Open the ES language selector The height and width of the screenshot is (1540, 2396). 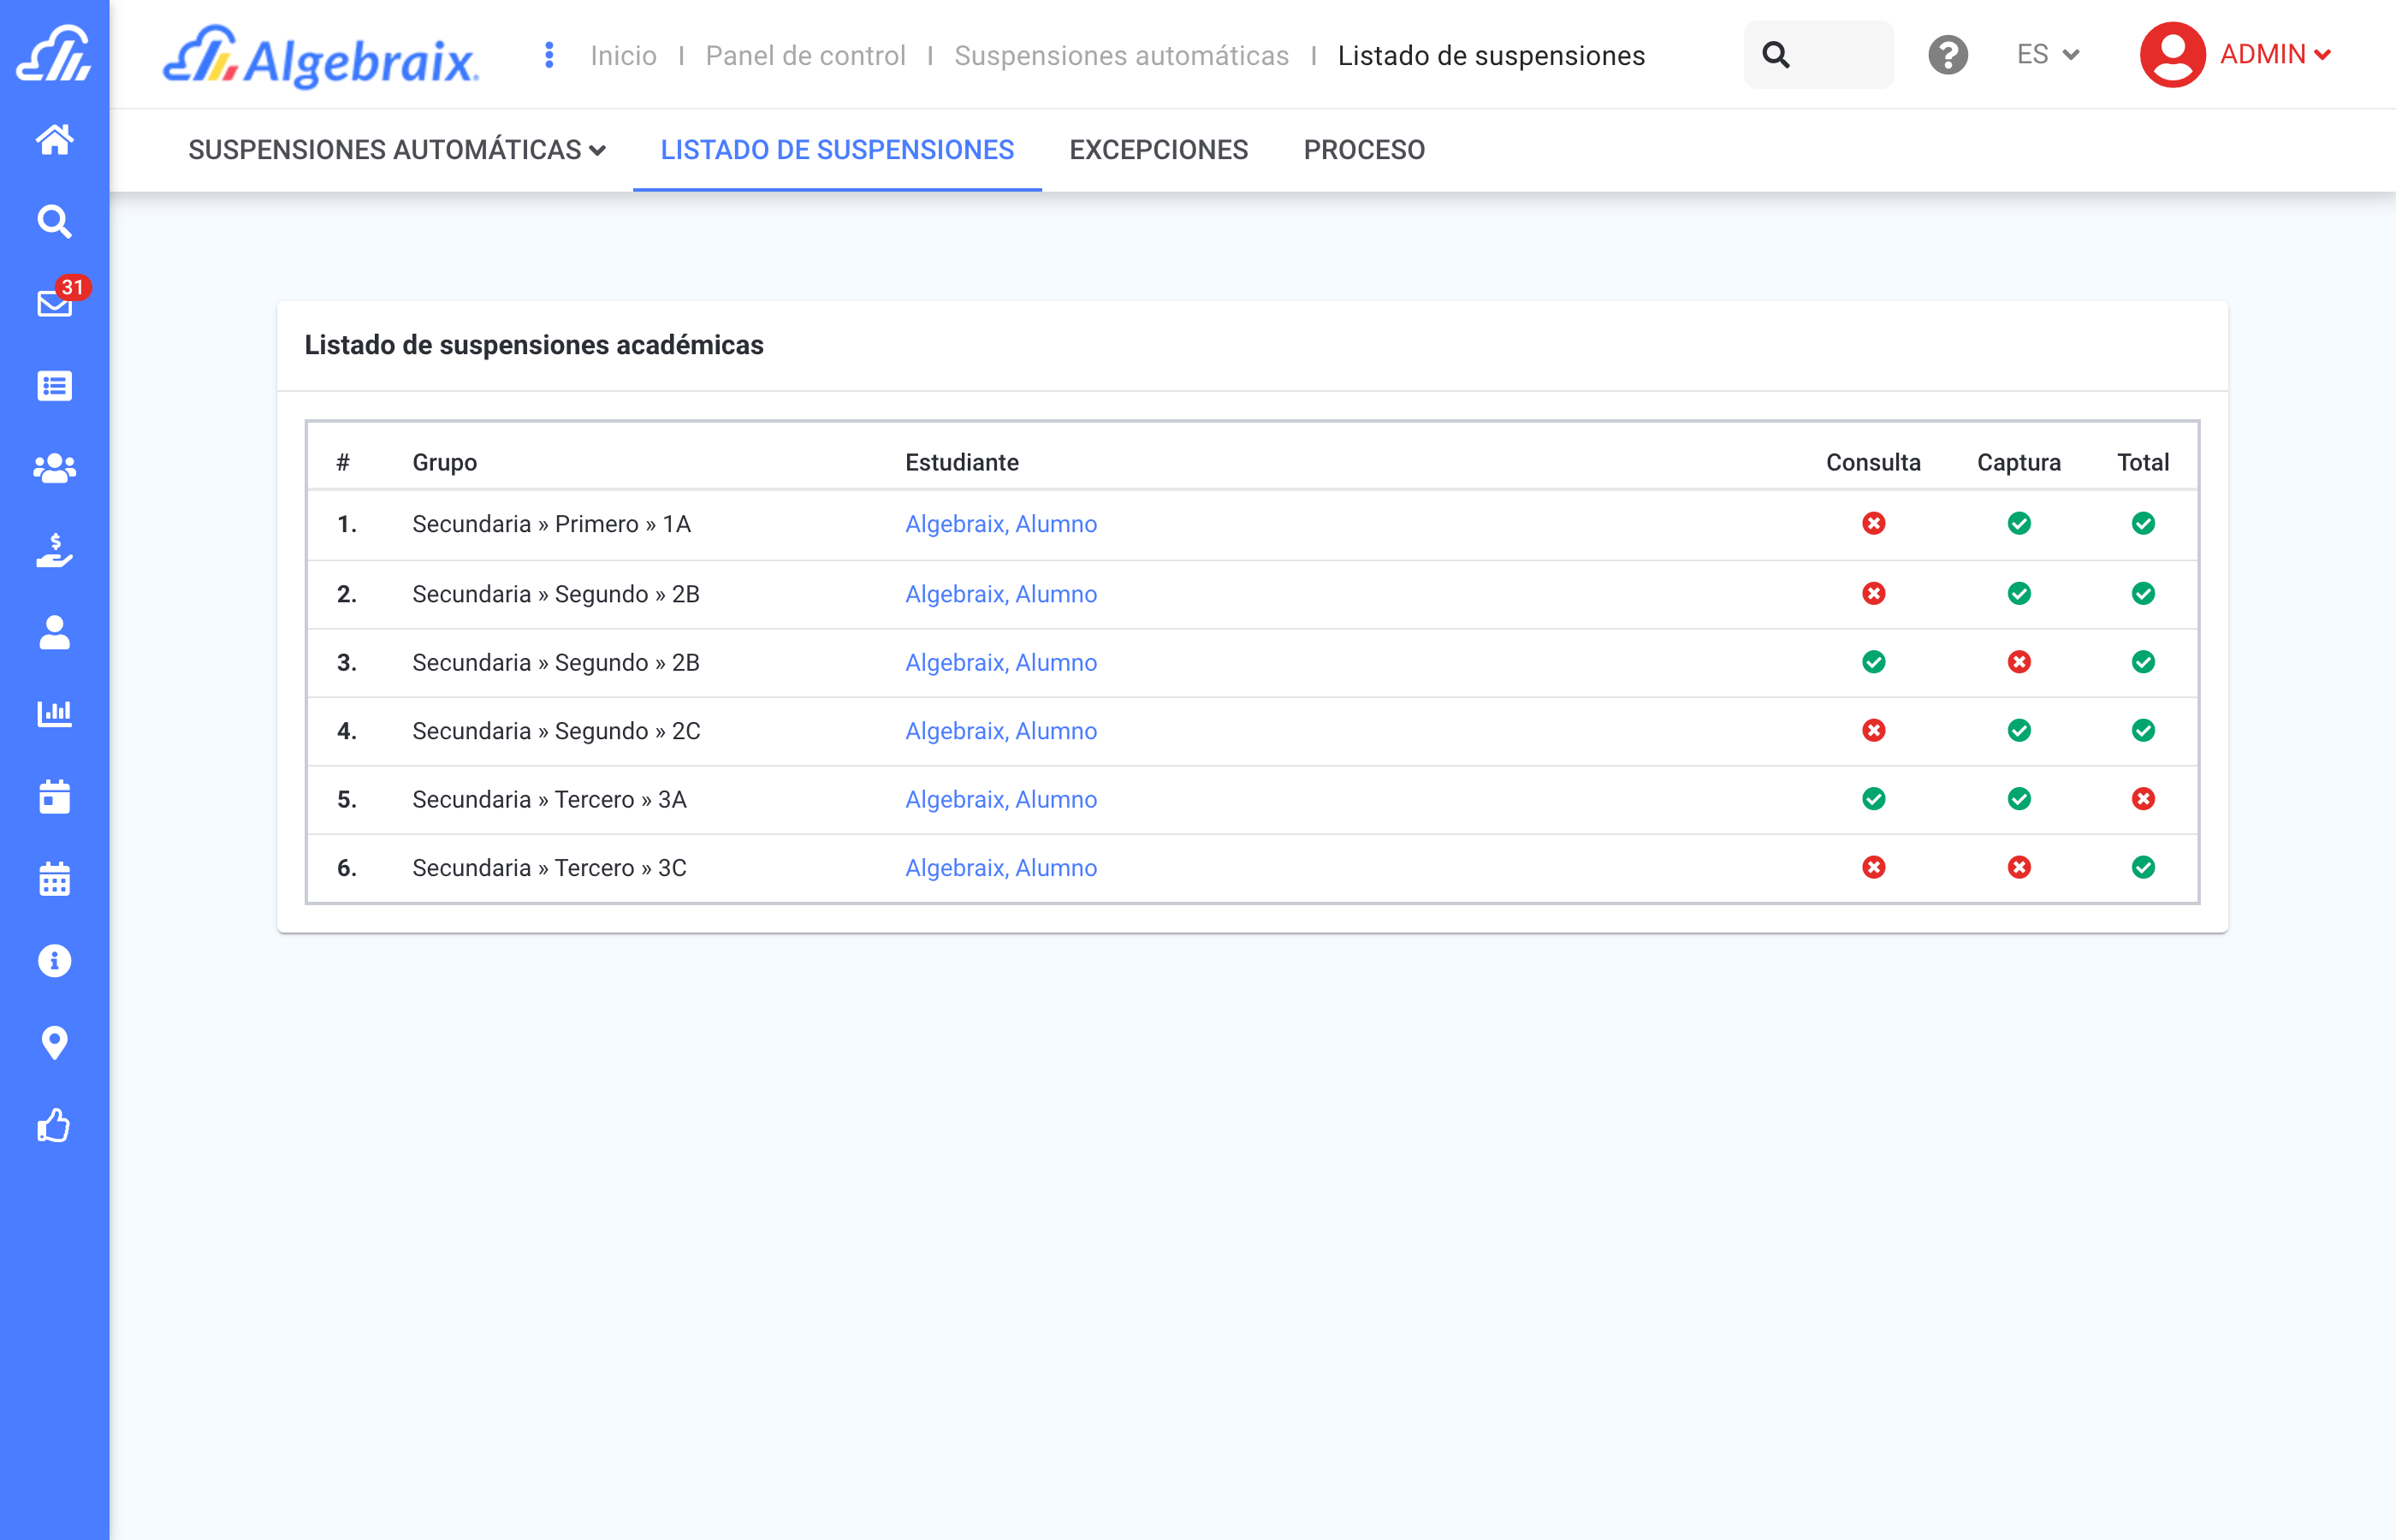(2046, 55)
